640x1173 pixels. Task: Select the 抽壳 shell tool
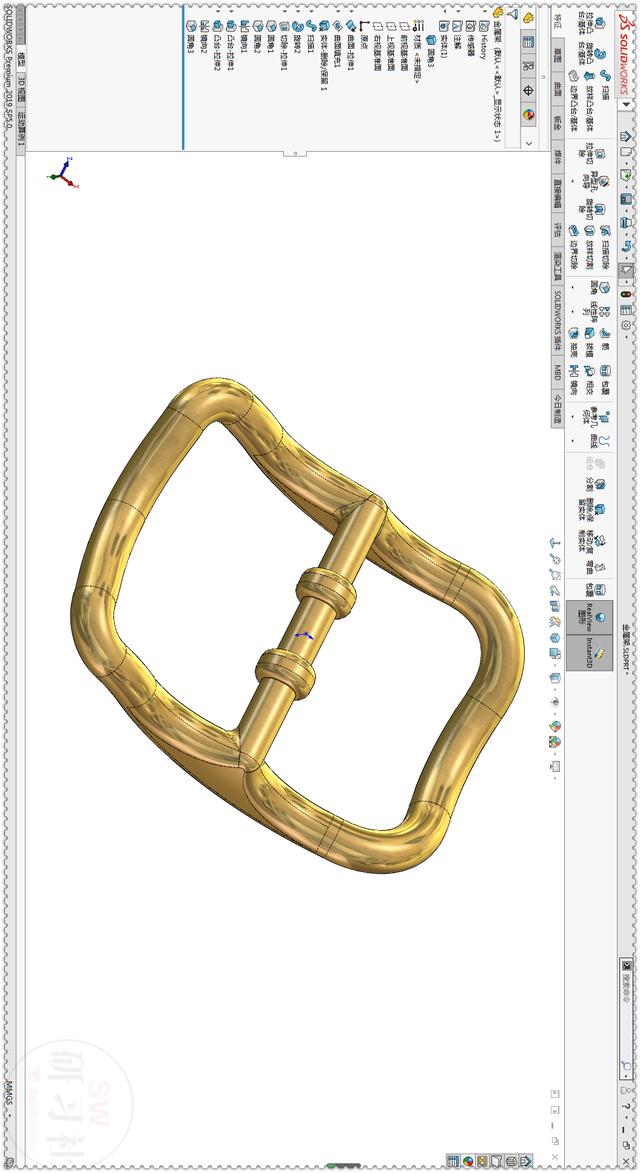(x=573, y=341)
